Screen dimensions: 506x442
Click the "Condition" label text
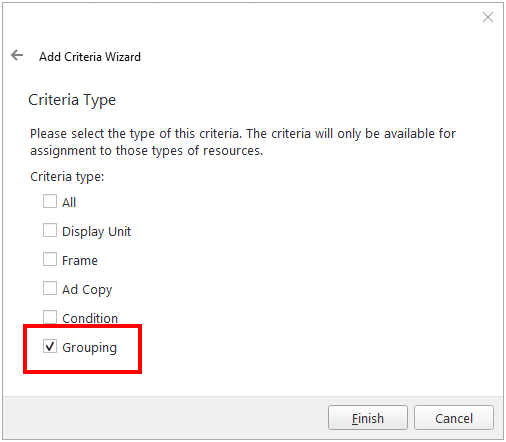coord(90,318)
